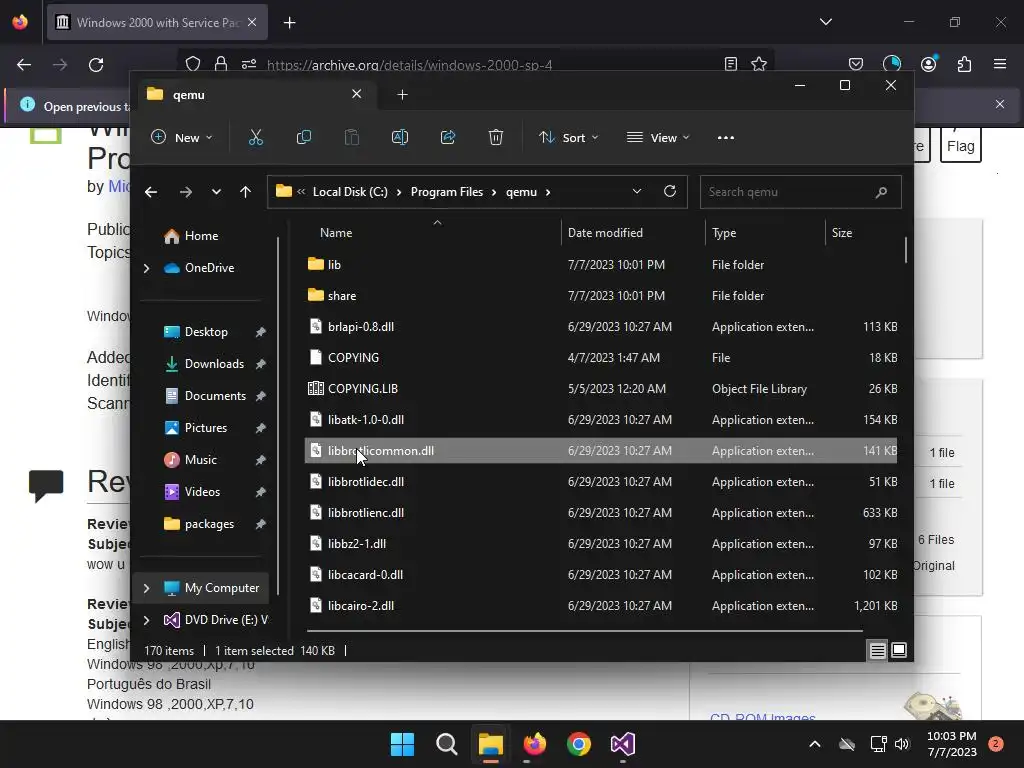Bookmark this page with star icon

759,64
